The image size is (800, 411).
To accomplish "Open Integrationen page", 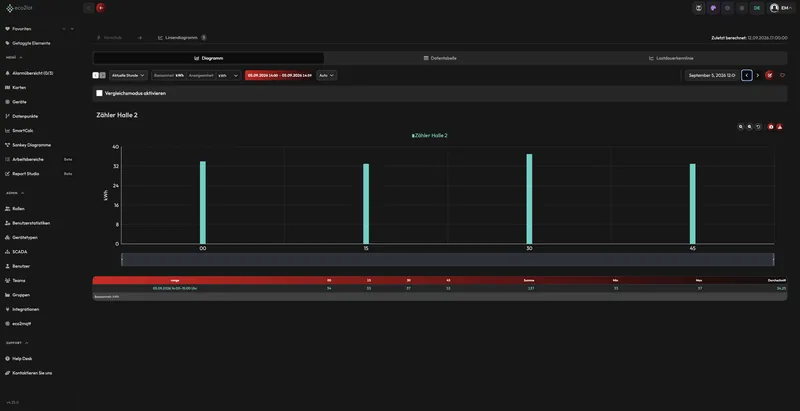I will coord(22,309).
